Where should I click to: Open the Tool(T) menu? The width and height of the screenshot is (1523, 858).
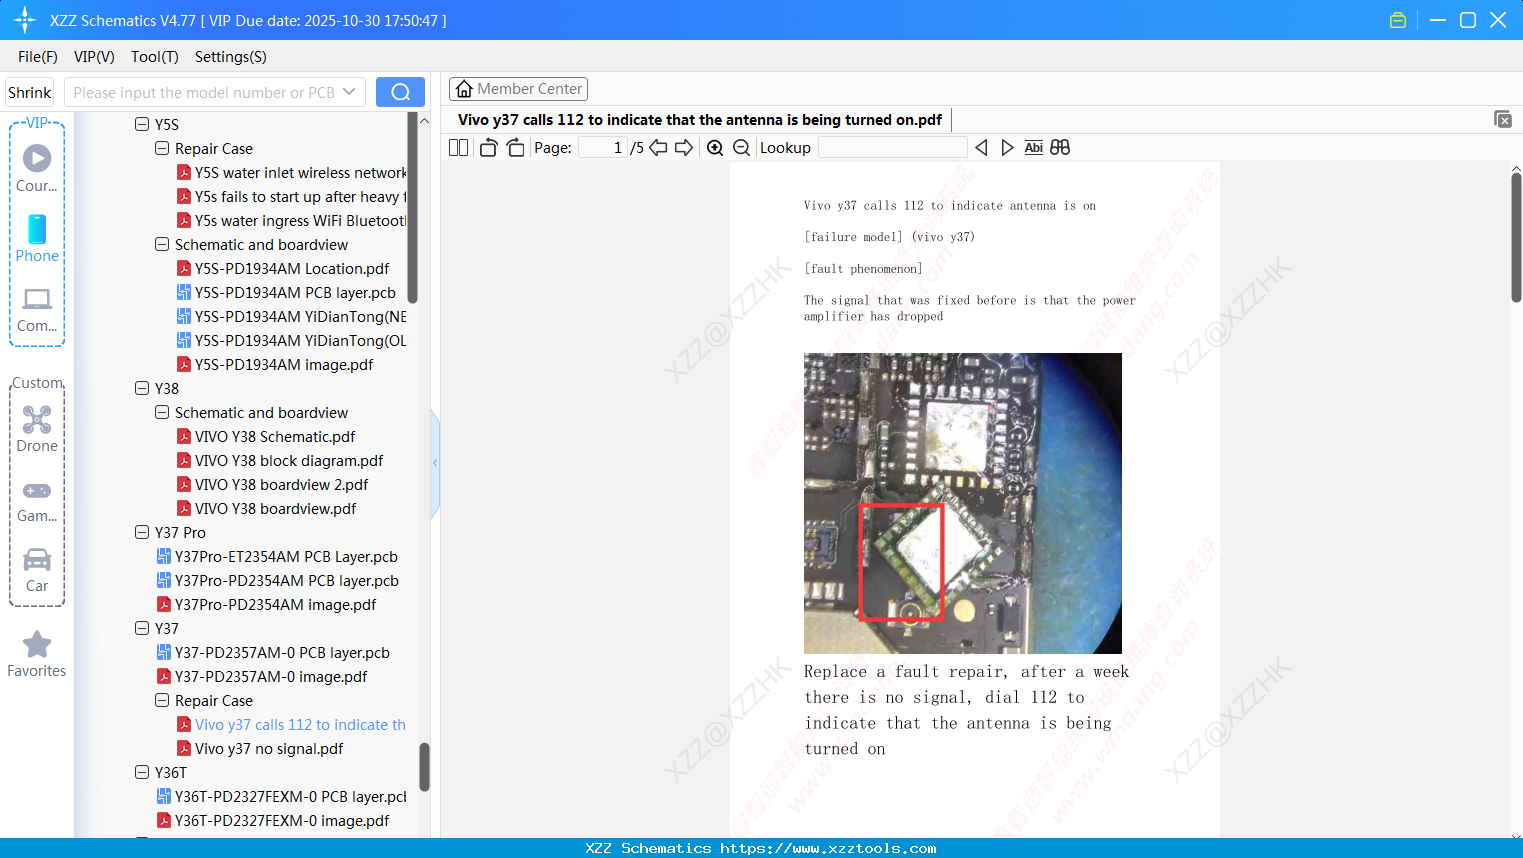pyautogui.click(x=154, y=57)
